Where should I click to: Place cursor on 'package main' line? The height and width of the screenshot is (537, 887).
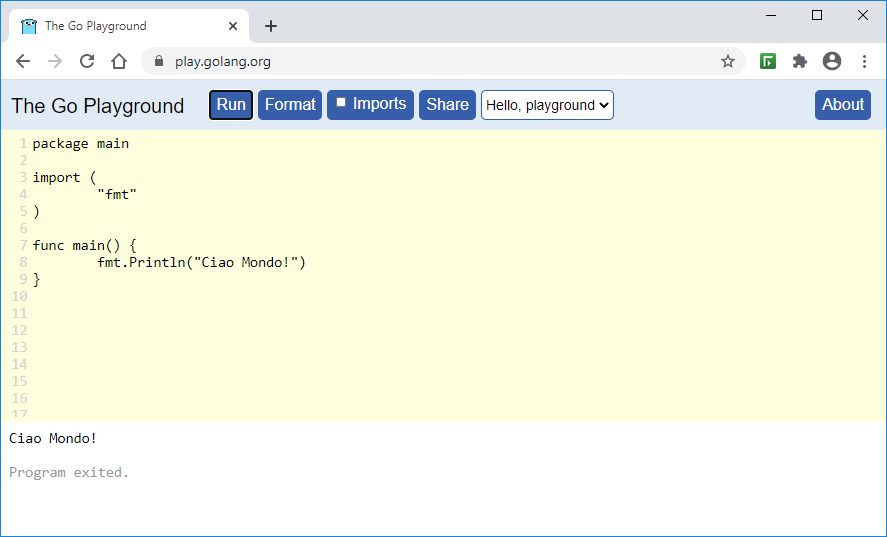[x=81, y=144]
